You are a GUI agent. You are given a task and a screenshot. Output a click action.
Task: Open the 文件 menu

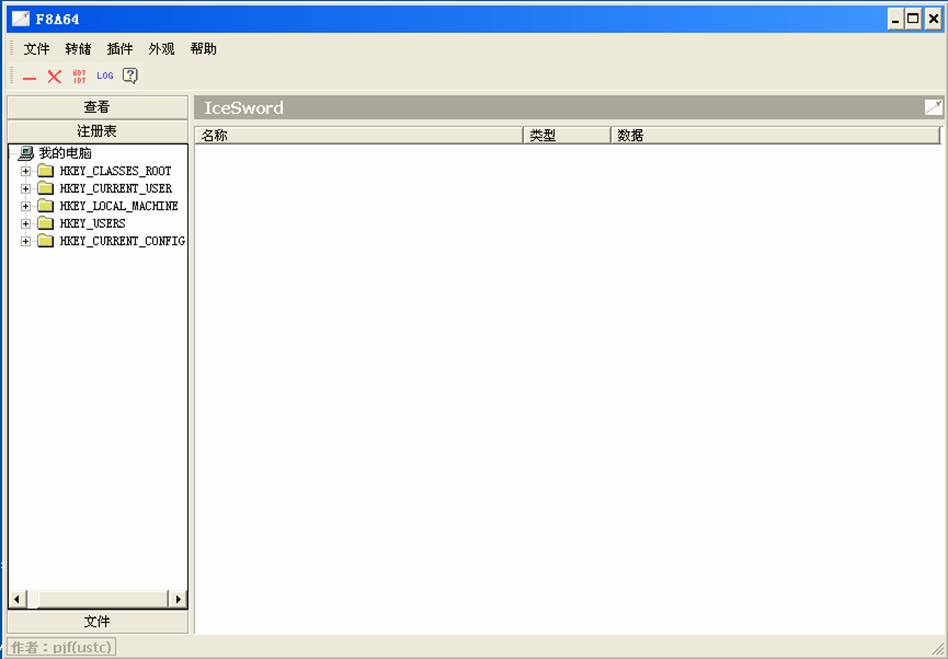pyautogui.click(x=36, y=49)
